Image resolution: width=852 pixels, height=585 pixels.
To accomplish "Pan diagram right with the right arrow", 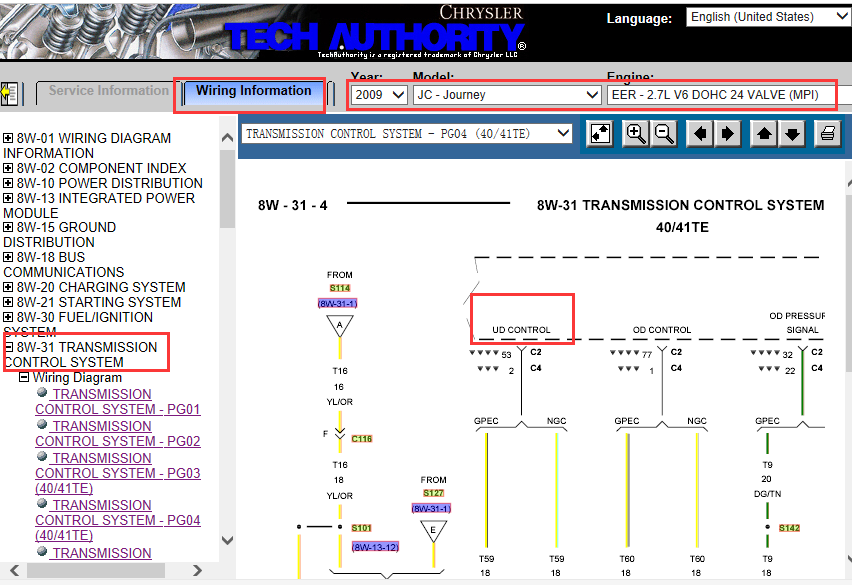I will (x=728, y=134).
